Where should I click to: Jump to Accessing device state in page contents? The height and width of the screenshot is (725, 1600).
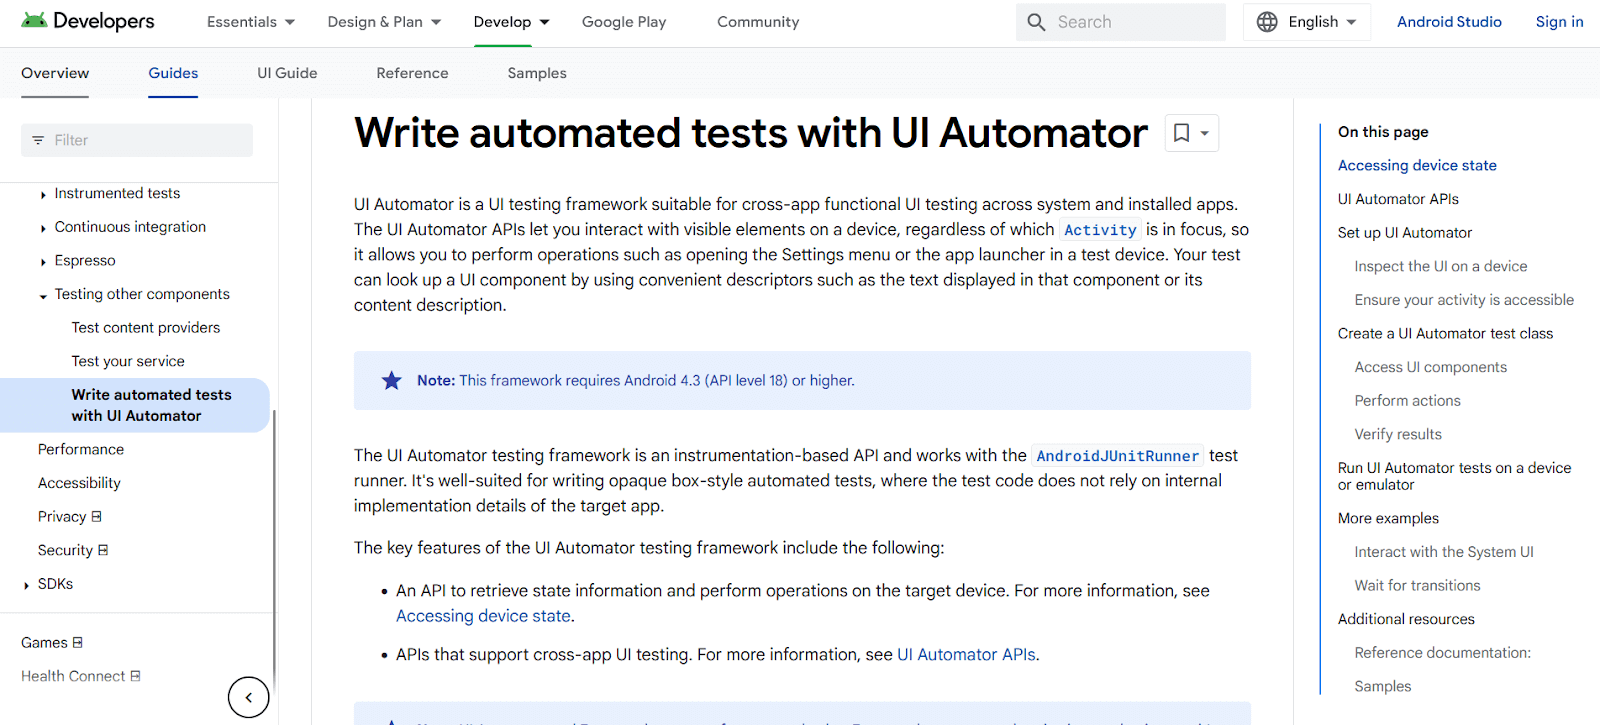(x=1417, y=166)
